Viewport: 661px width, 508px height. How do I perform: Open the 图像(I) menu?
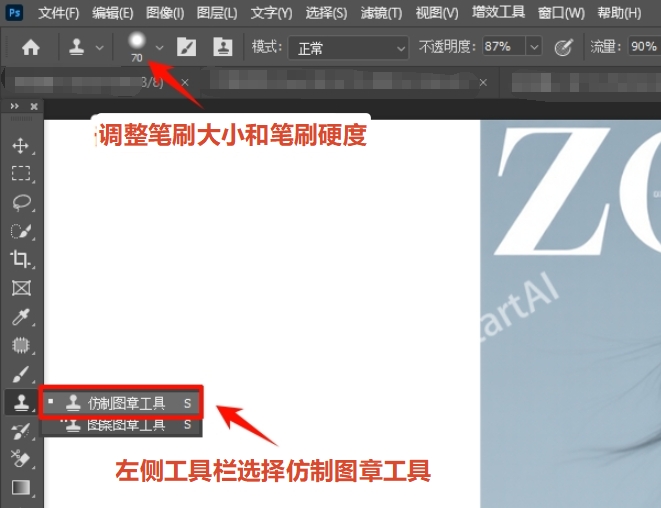click(x=165, y=13)
